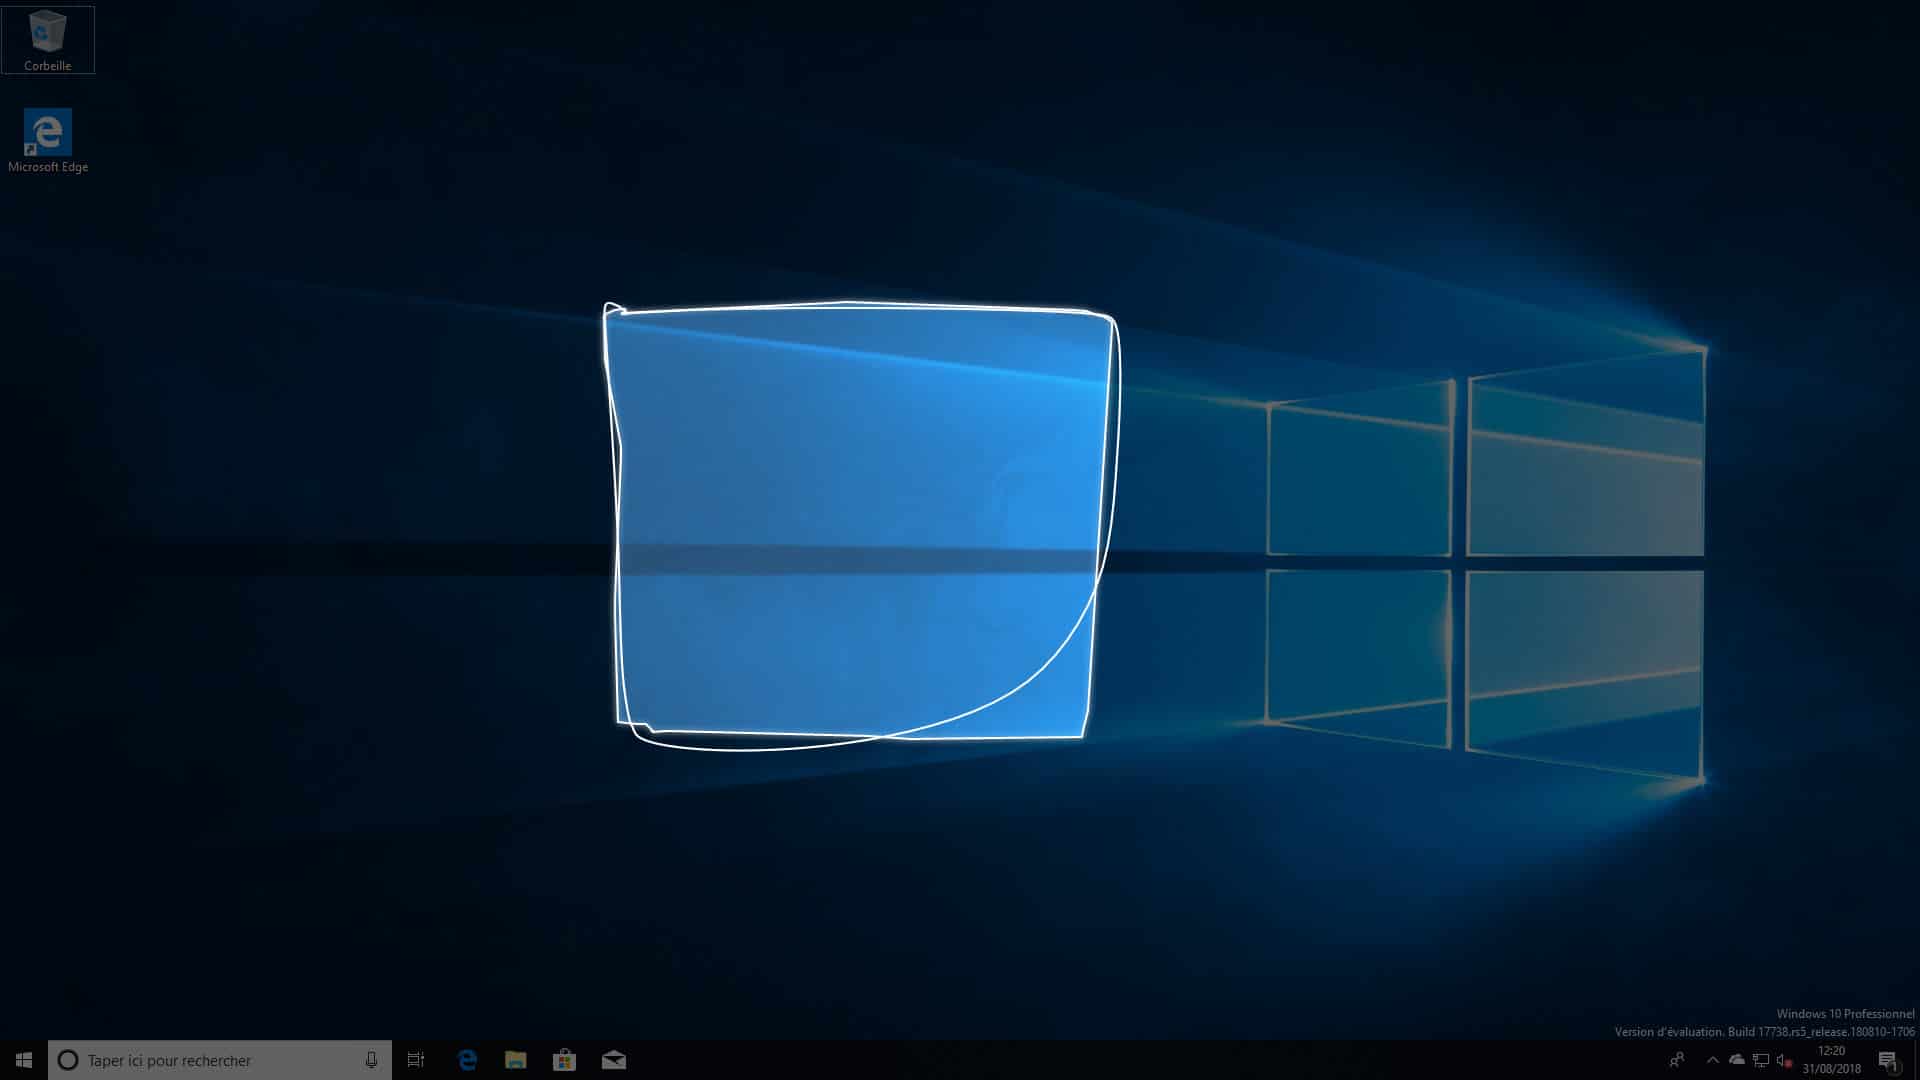The height and width of the screenshot is (1080, 1920).
Task: Open the network status tray icon
Action: 1761,1060
